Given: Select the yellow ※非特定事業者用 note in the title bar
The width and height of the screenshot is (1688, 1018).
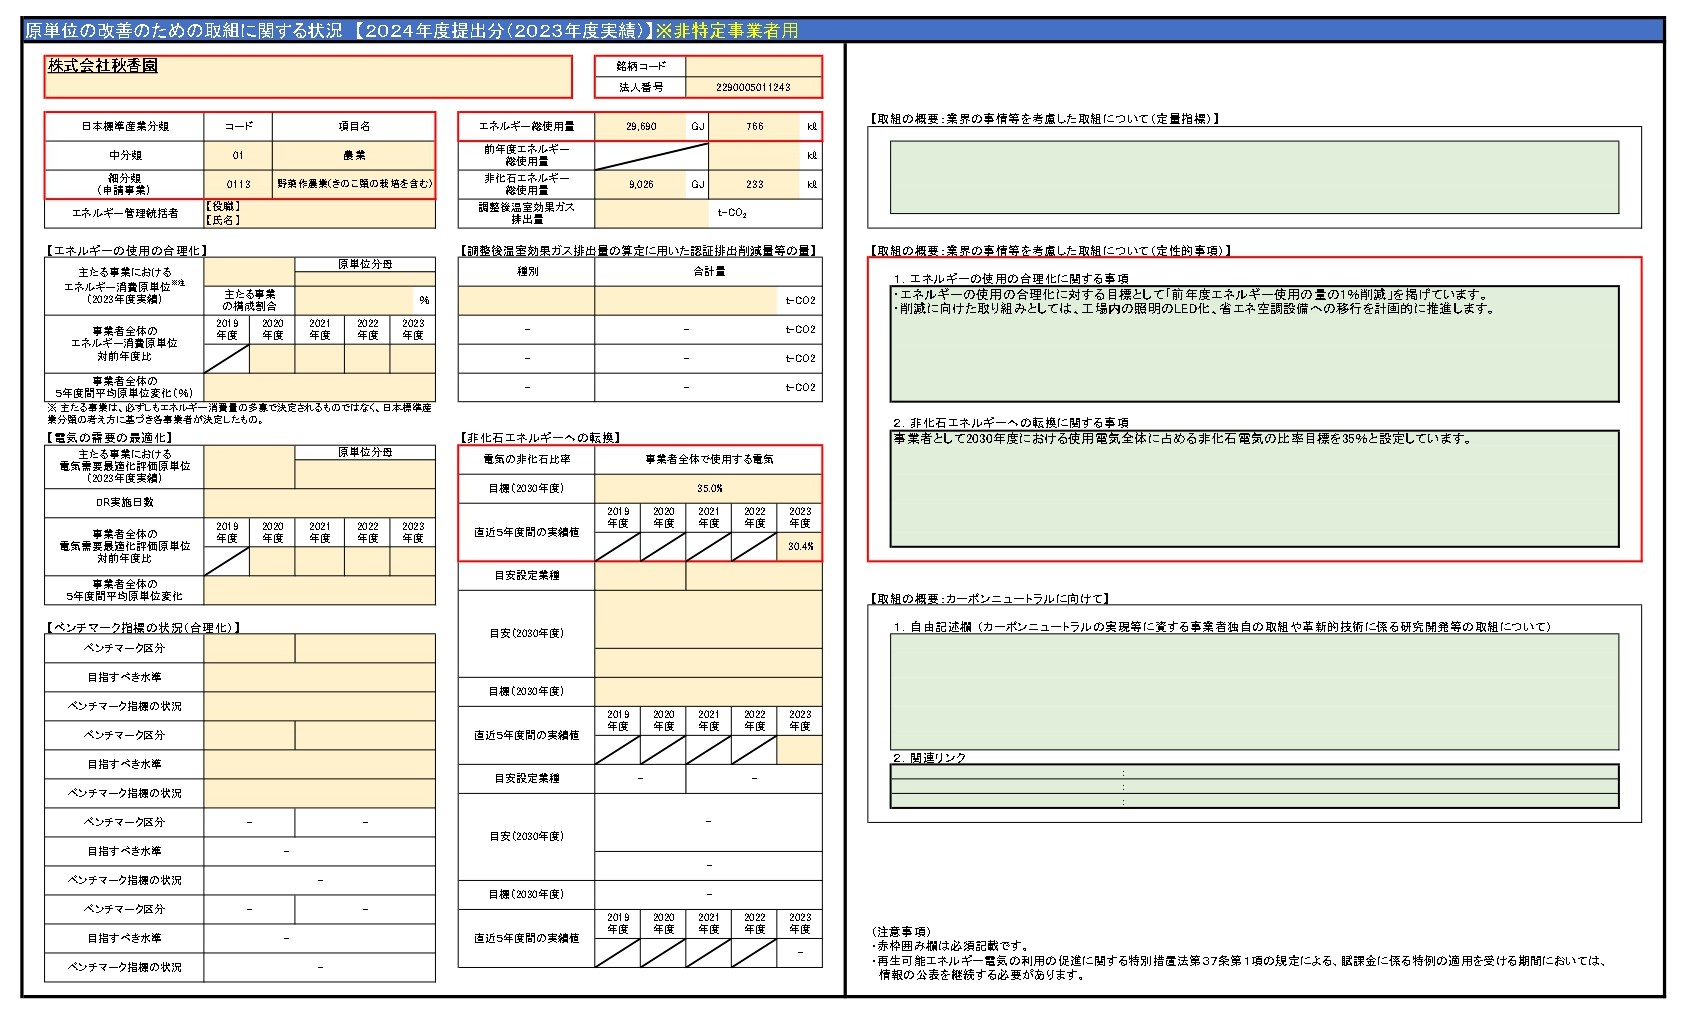Looking at the screenshot, I should (727, 31).
